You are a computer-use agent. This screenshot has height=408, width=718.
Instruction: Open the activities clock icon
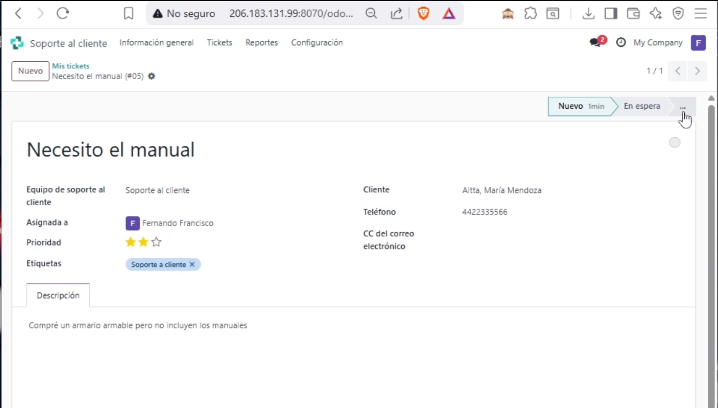click(x=621, y=43)
